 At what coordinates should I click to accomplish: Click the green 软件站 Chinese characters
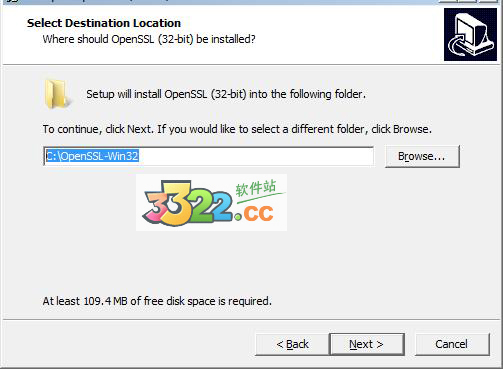(256, 188)
